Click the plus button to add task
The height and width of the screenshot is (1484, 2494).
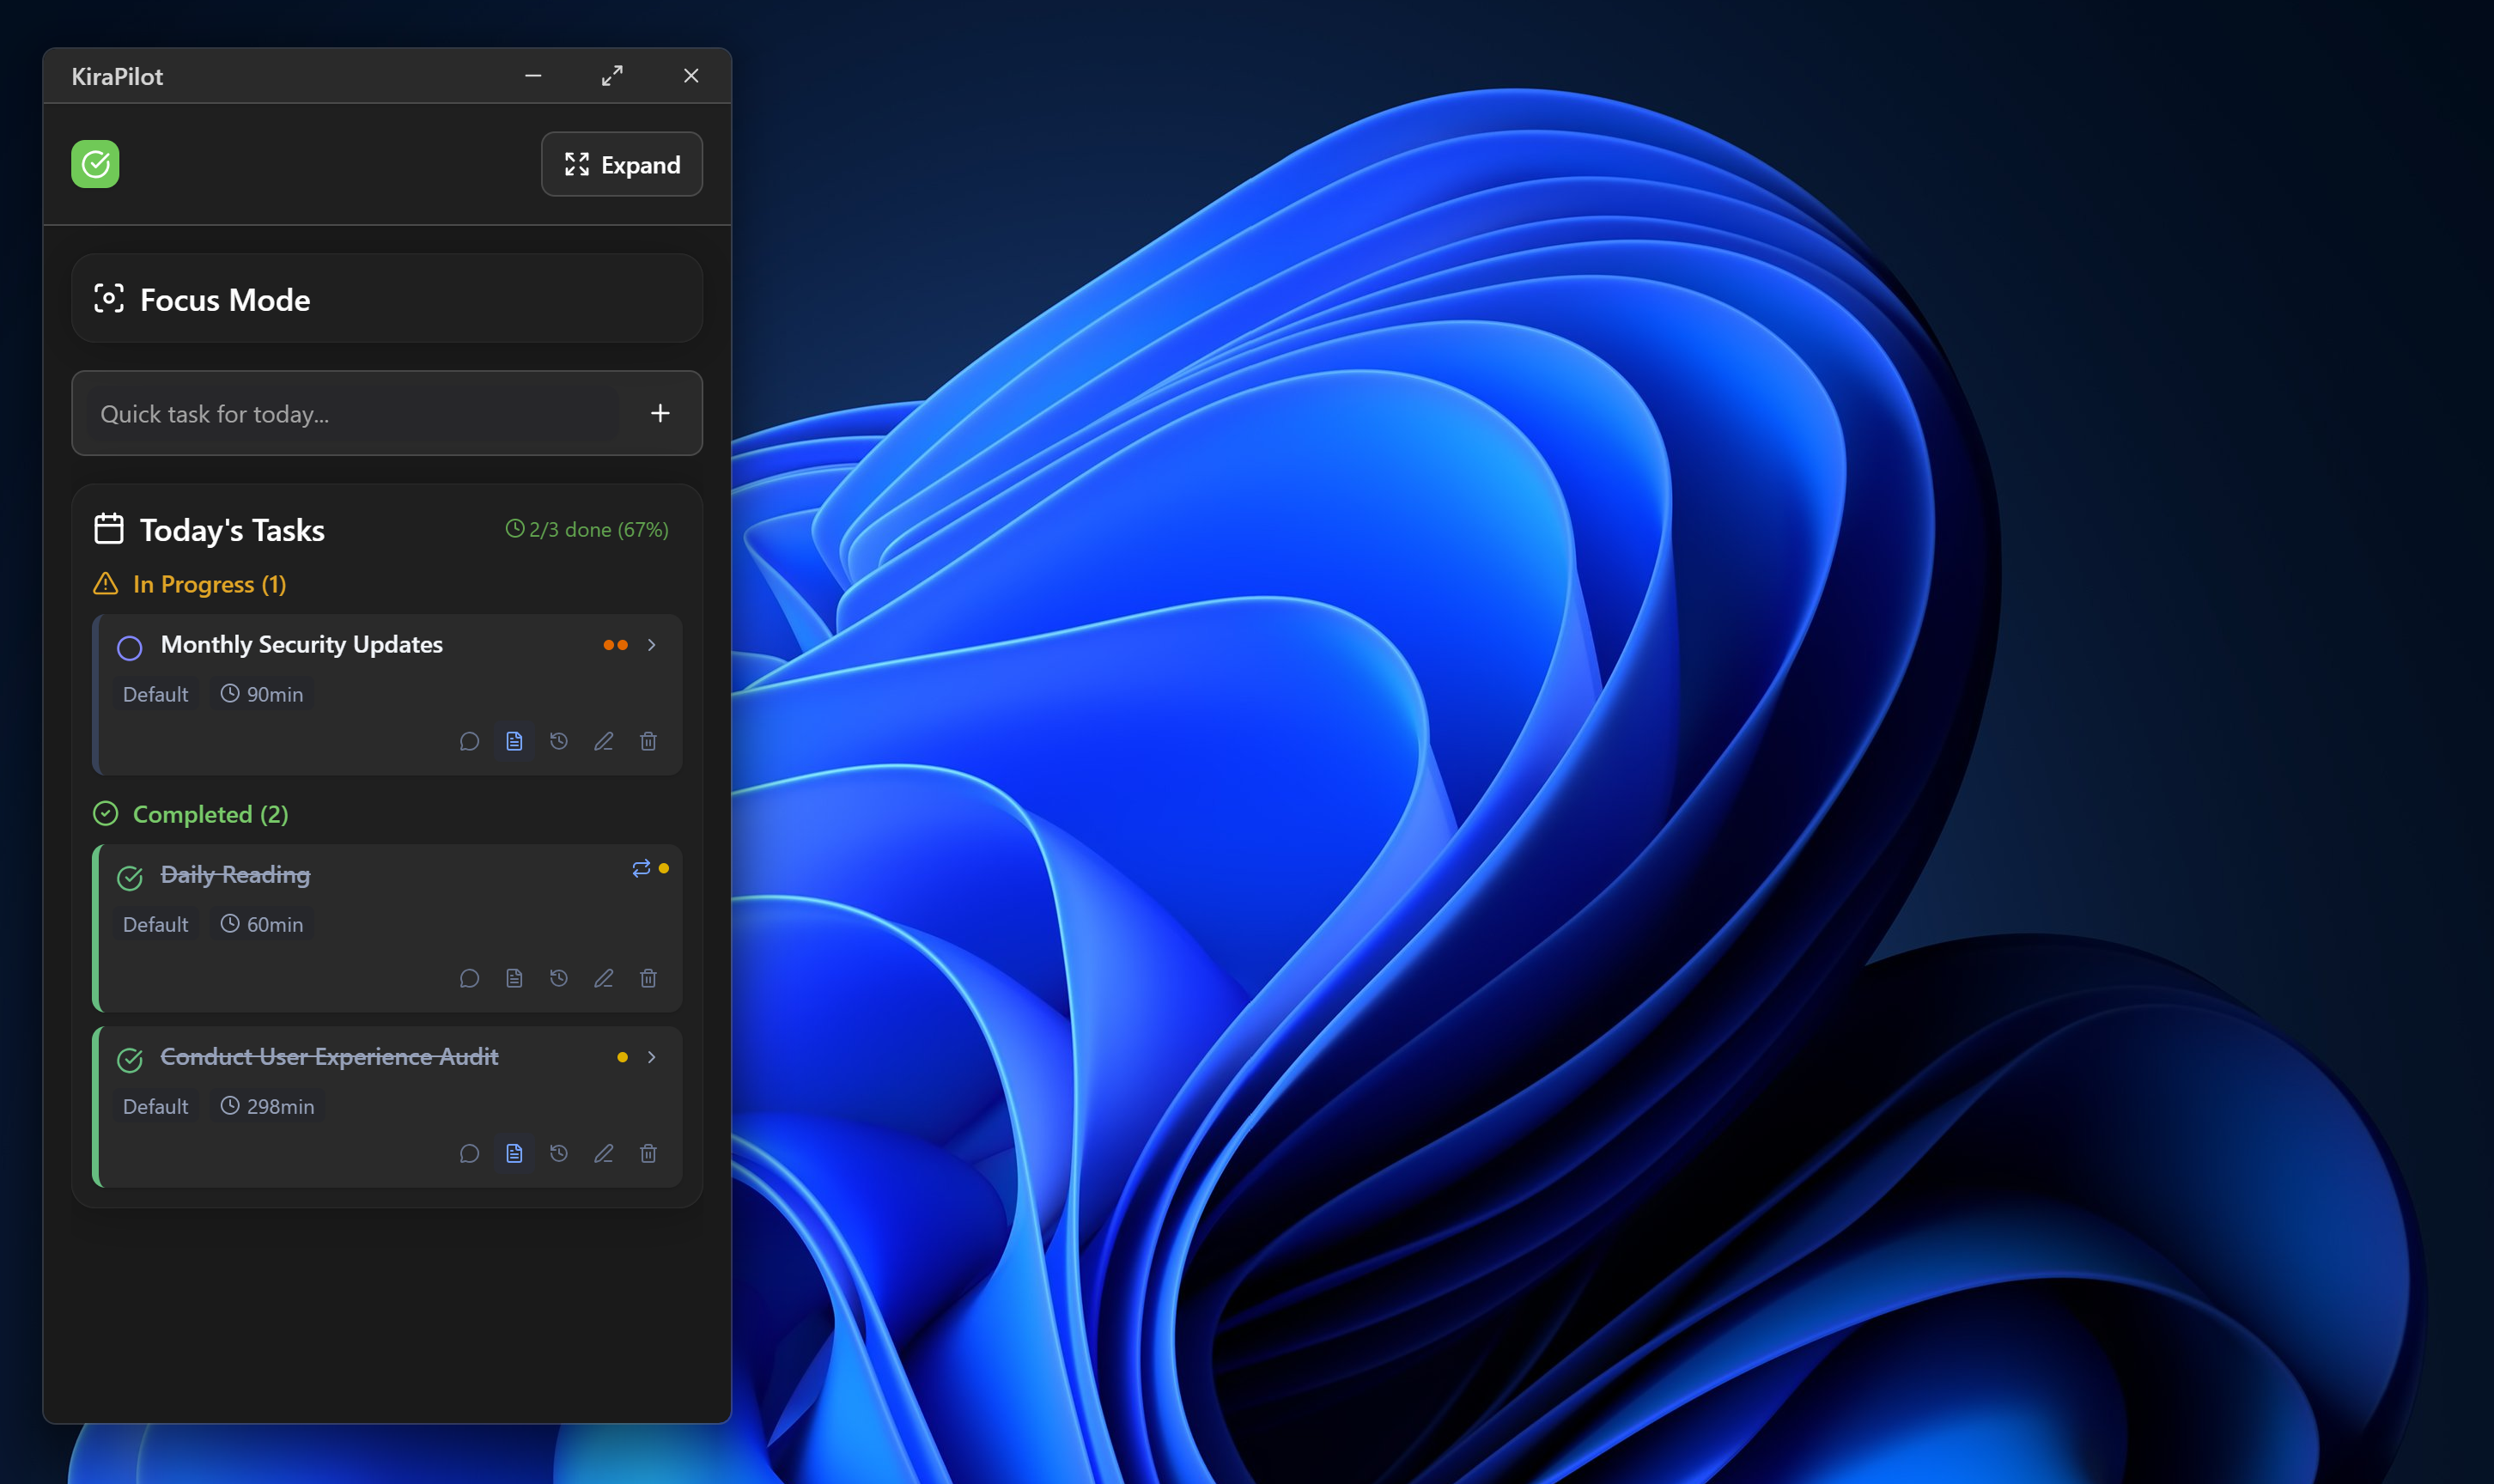[x=660, y=413]
